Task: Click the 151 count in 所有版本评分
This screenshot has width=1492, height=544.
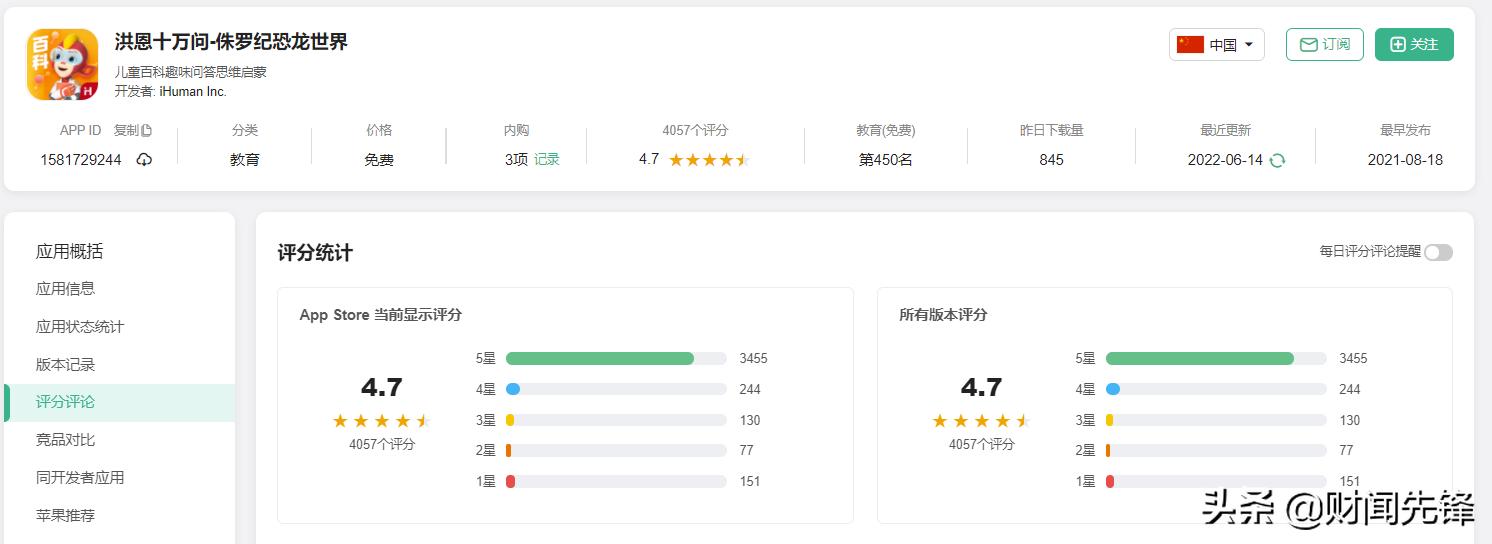Action: tap(1350, 481)
